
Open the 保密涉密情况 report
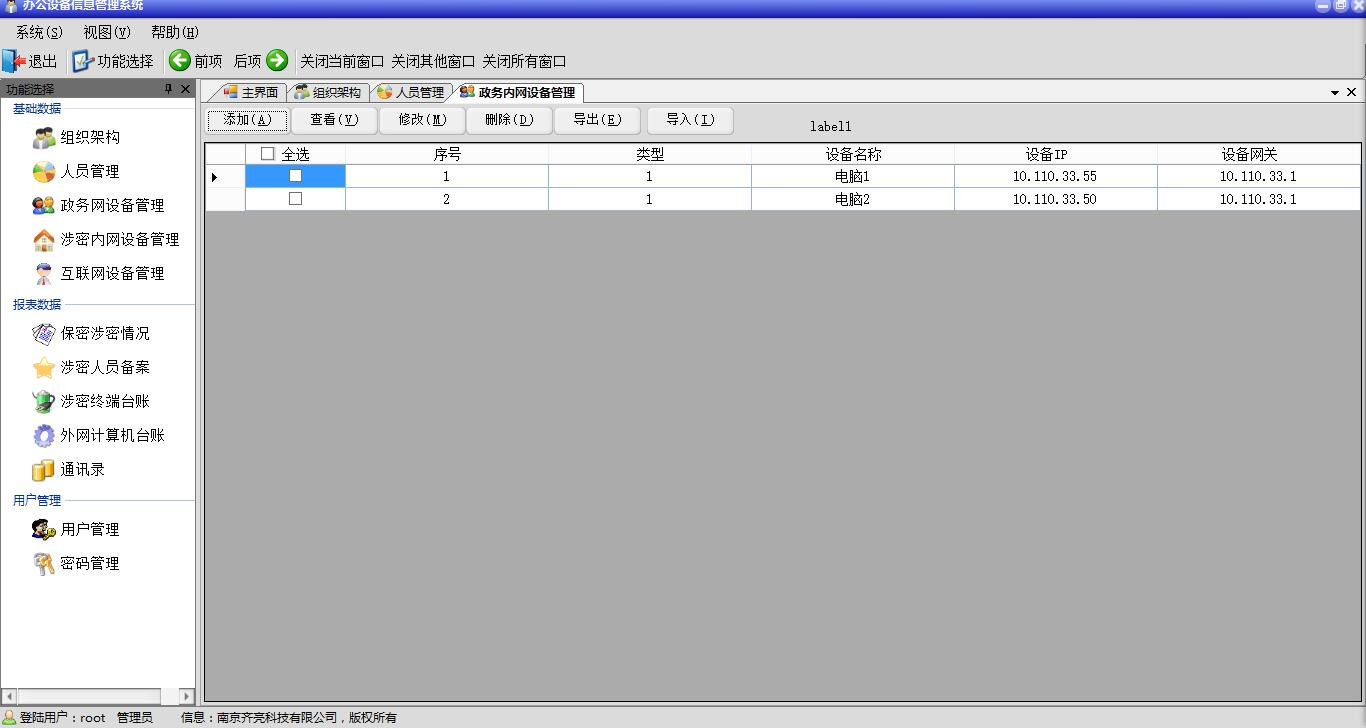click(104, 334)
